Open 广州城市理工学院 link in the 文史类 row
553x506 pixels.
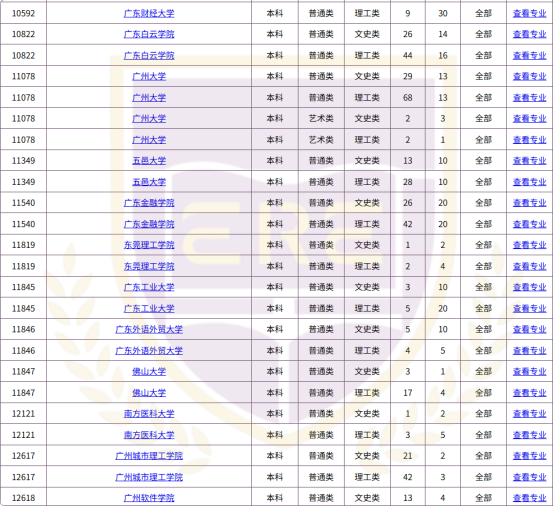149,456
